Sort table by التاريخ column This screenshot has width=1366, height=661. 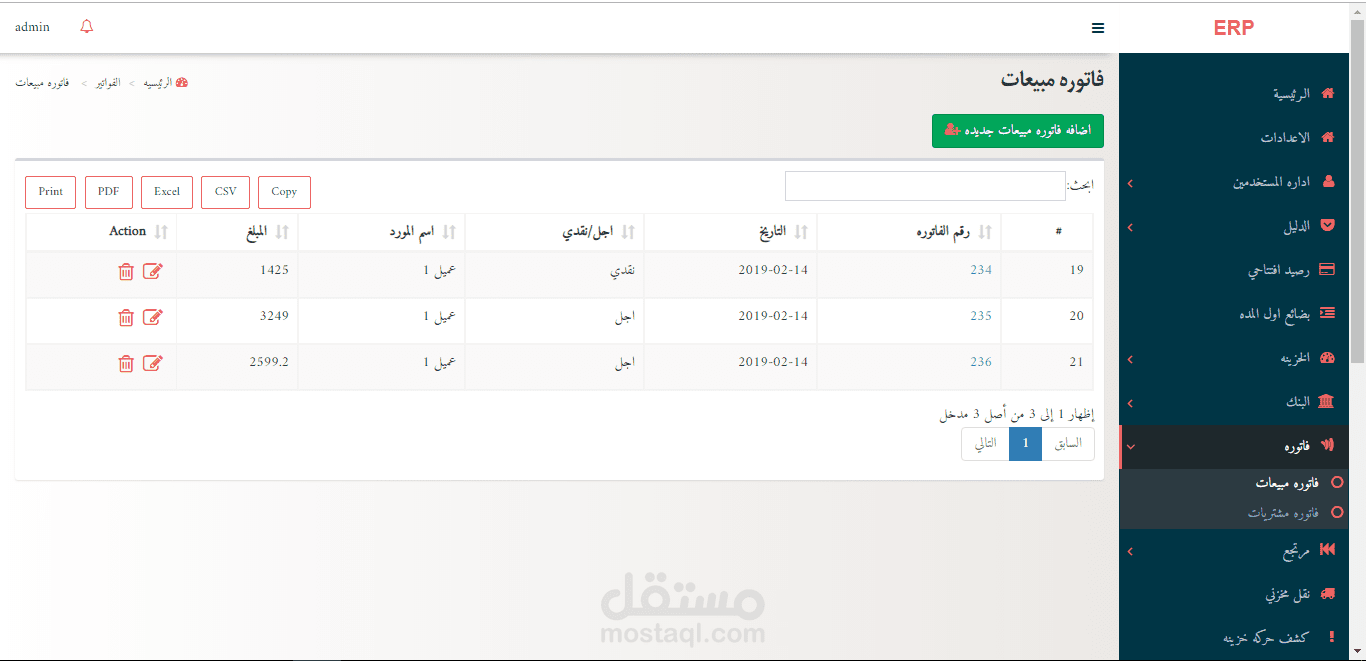pos(731,232)
